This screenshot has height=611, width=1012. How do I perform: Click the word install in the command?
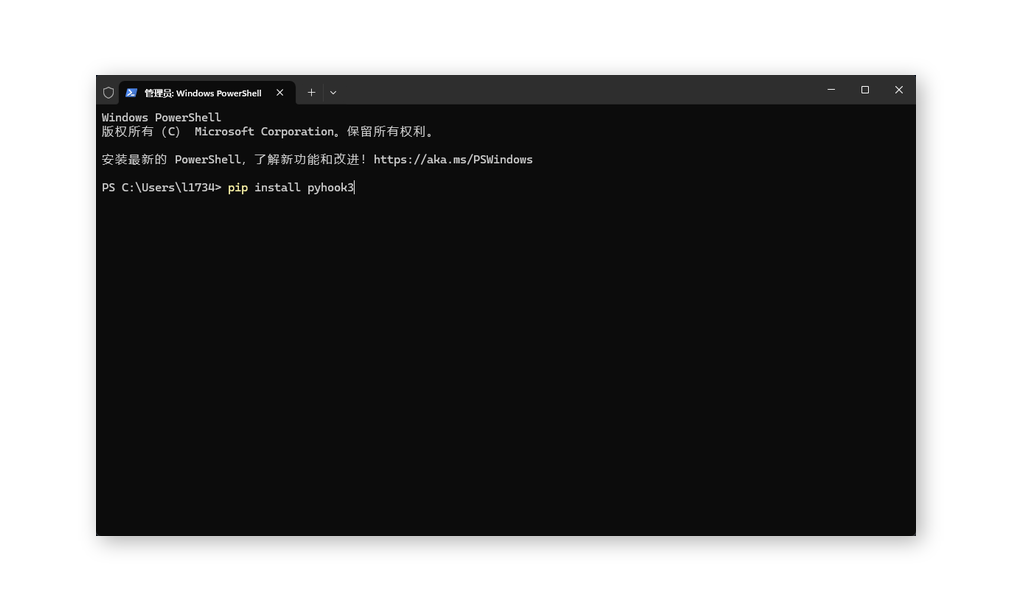click(x=278, y=188)
